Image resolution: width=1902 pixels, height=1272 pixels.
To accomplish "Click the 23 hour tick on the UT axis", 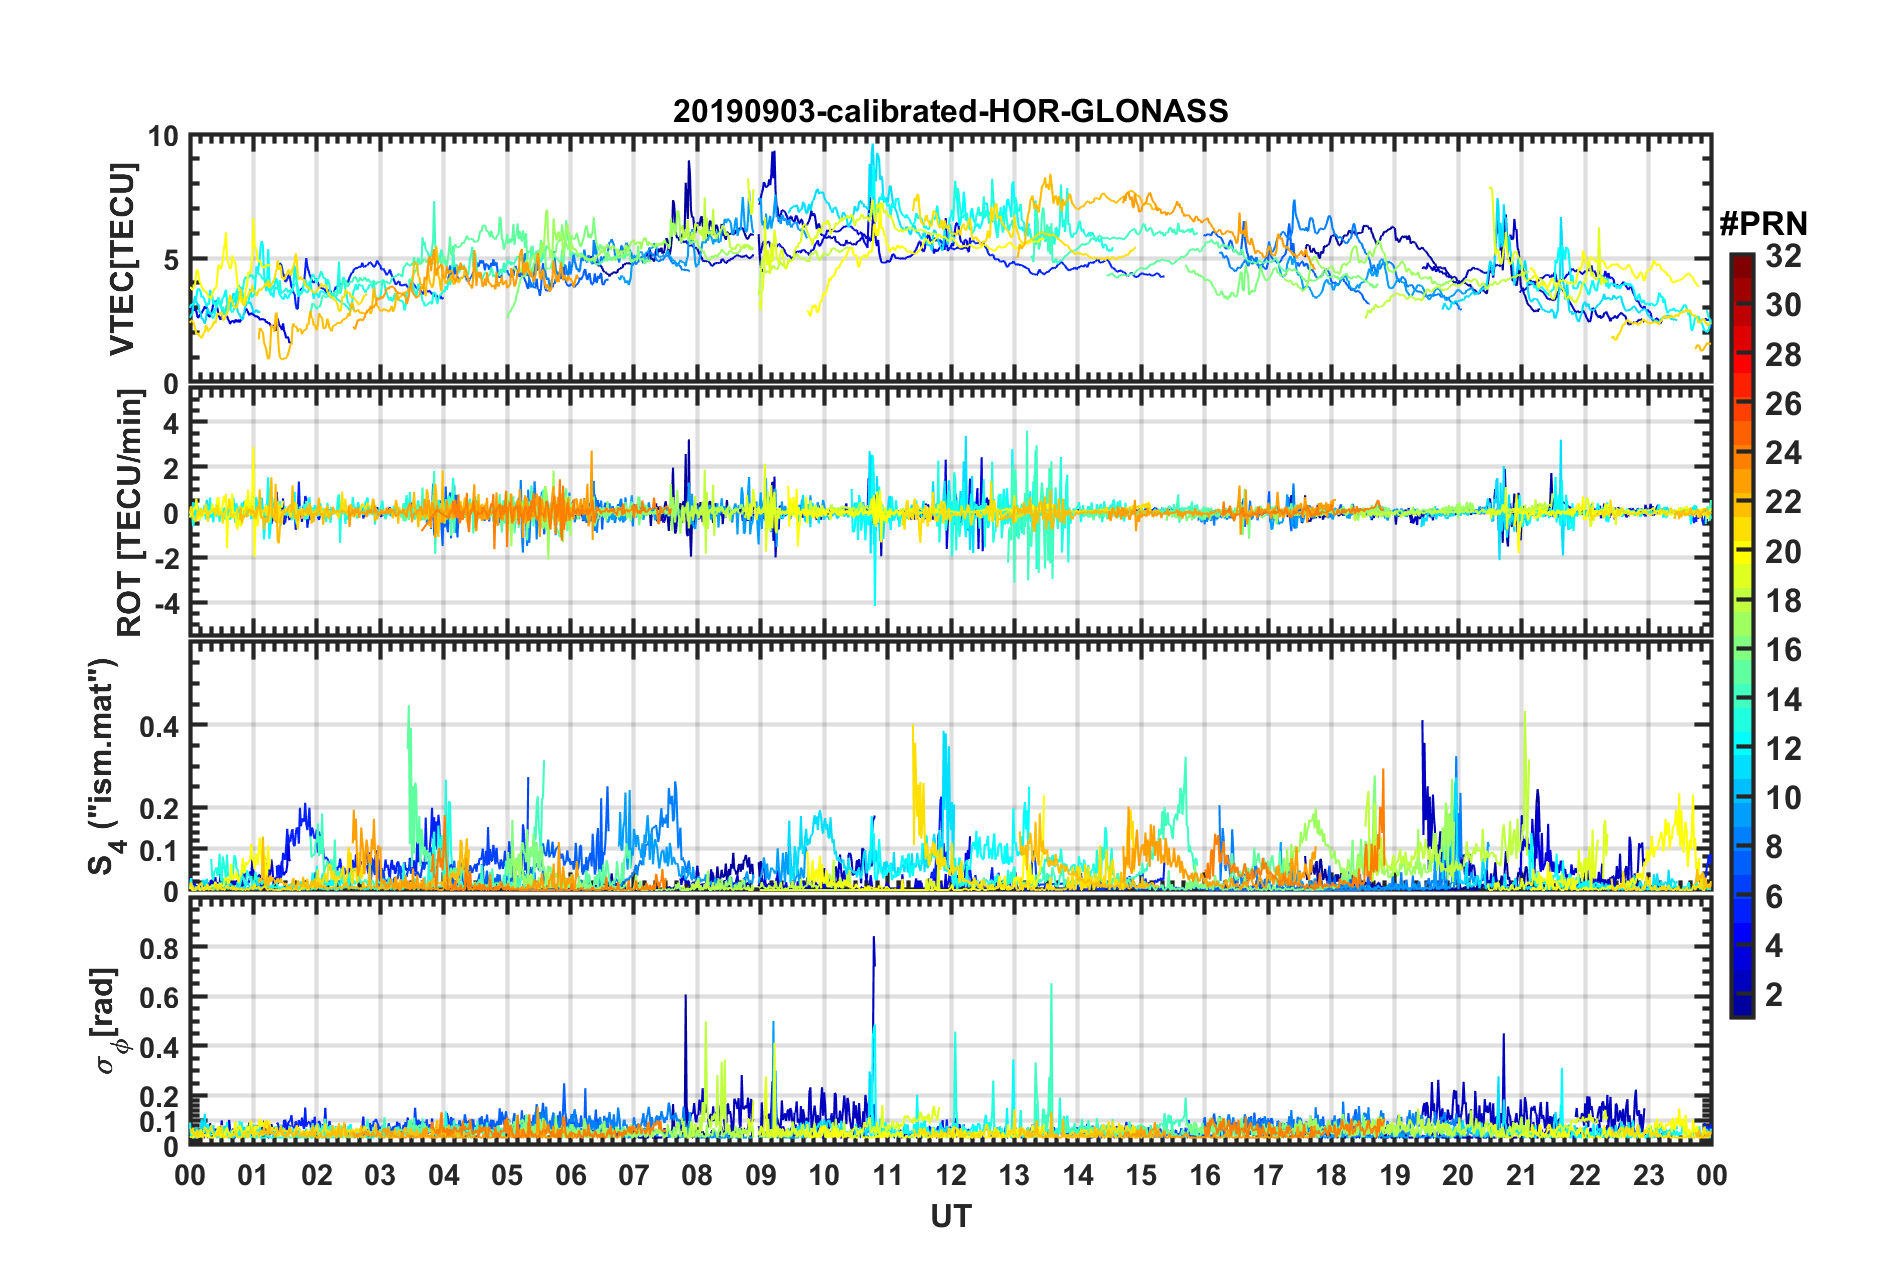I will pos(1649,1174).
